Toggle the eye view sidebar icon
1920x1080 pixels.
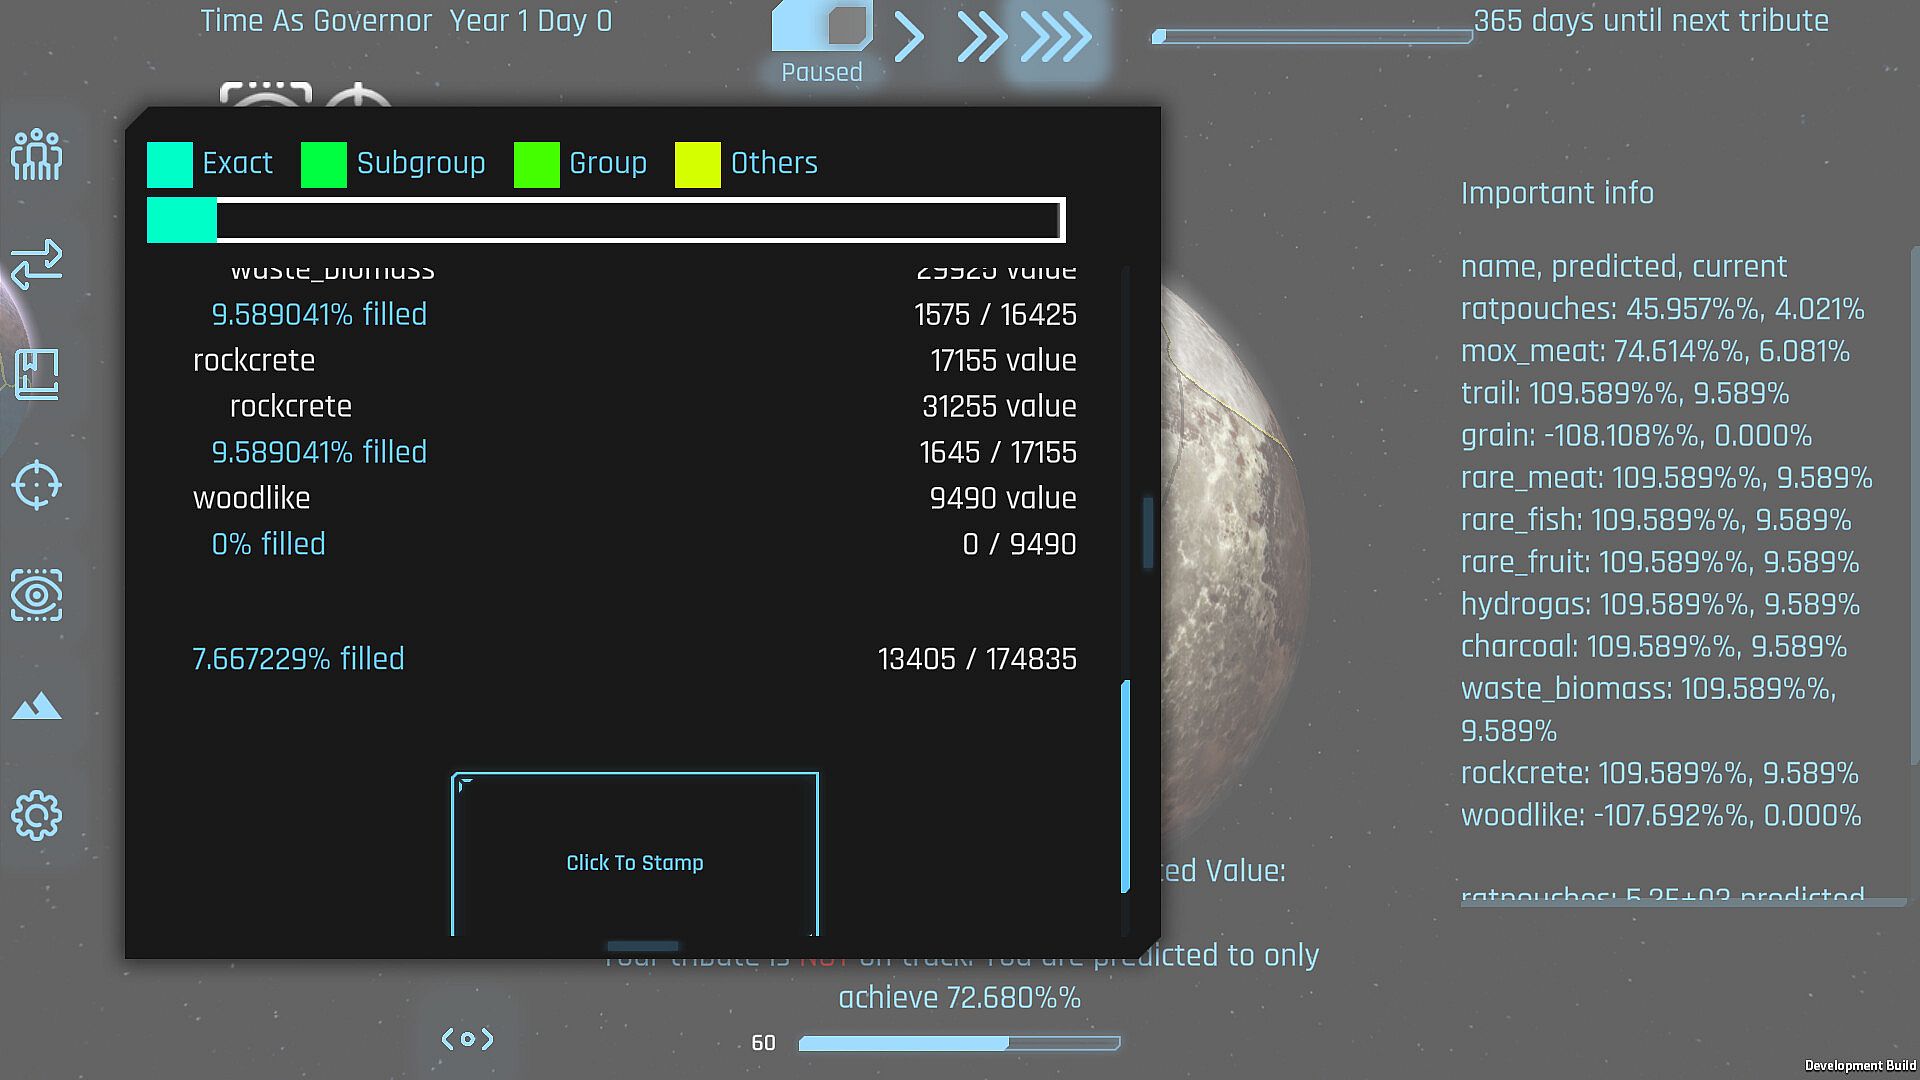37,595
